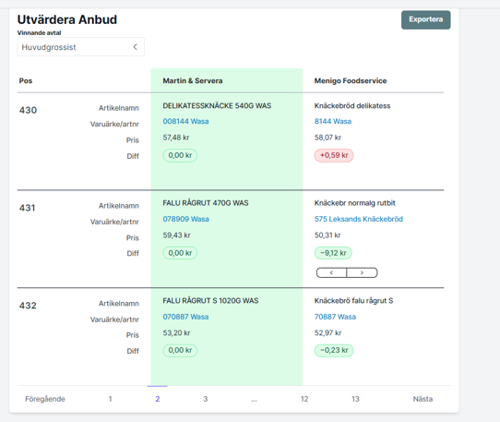Go to pagination page 13
This screenshot has height=422, width=500.
coord(355,399)
